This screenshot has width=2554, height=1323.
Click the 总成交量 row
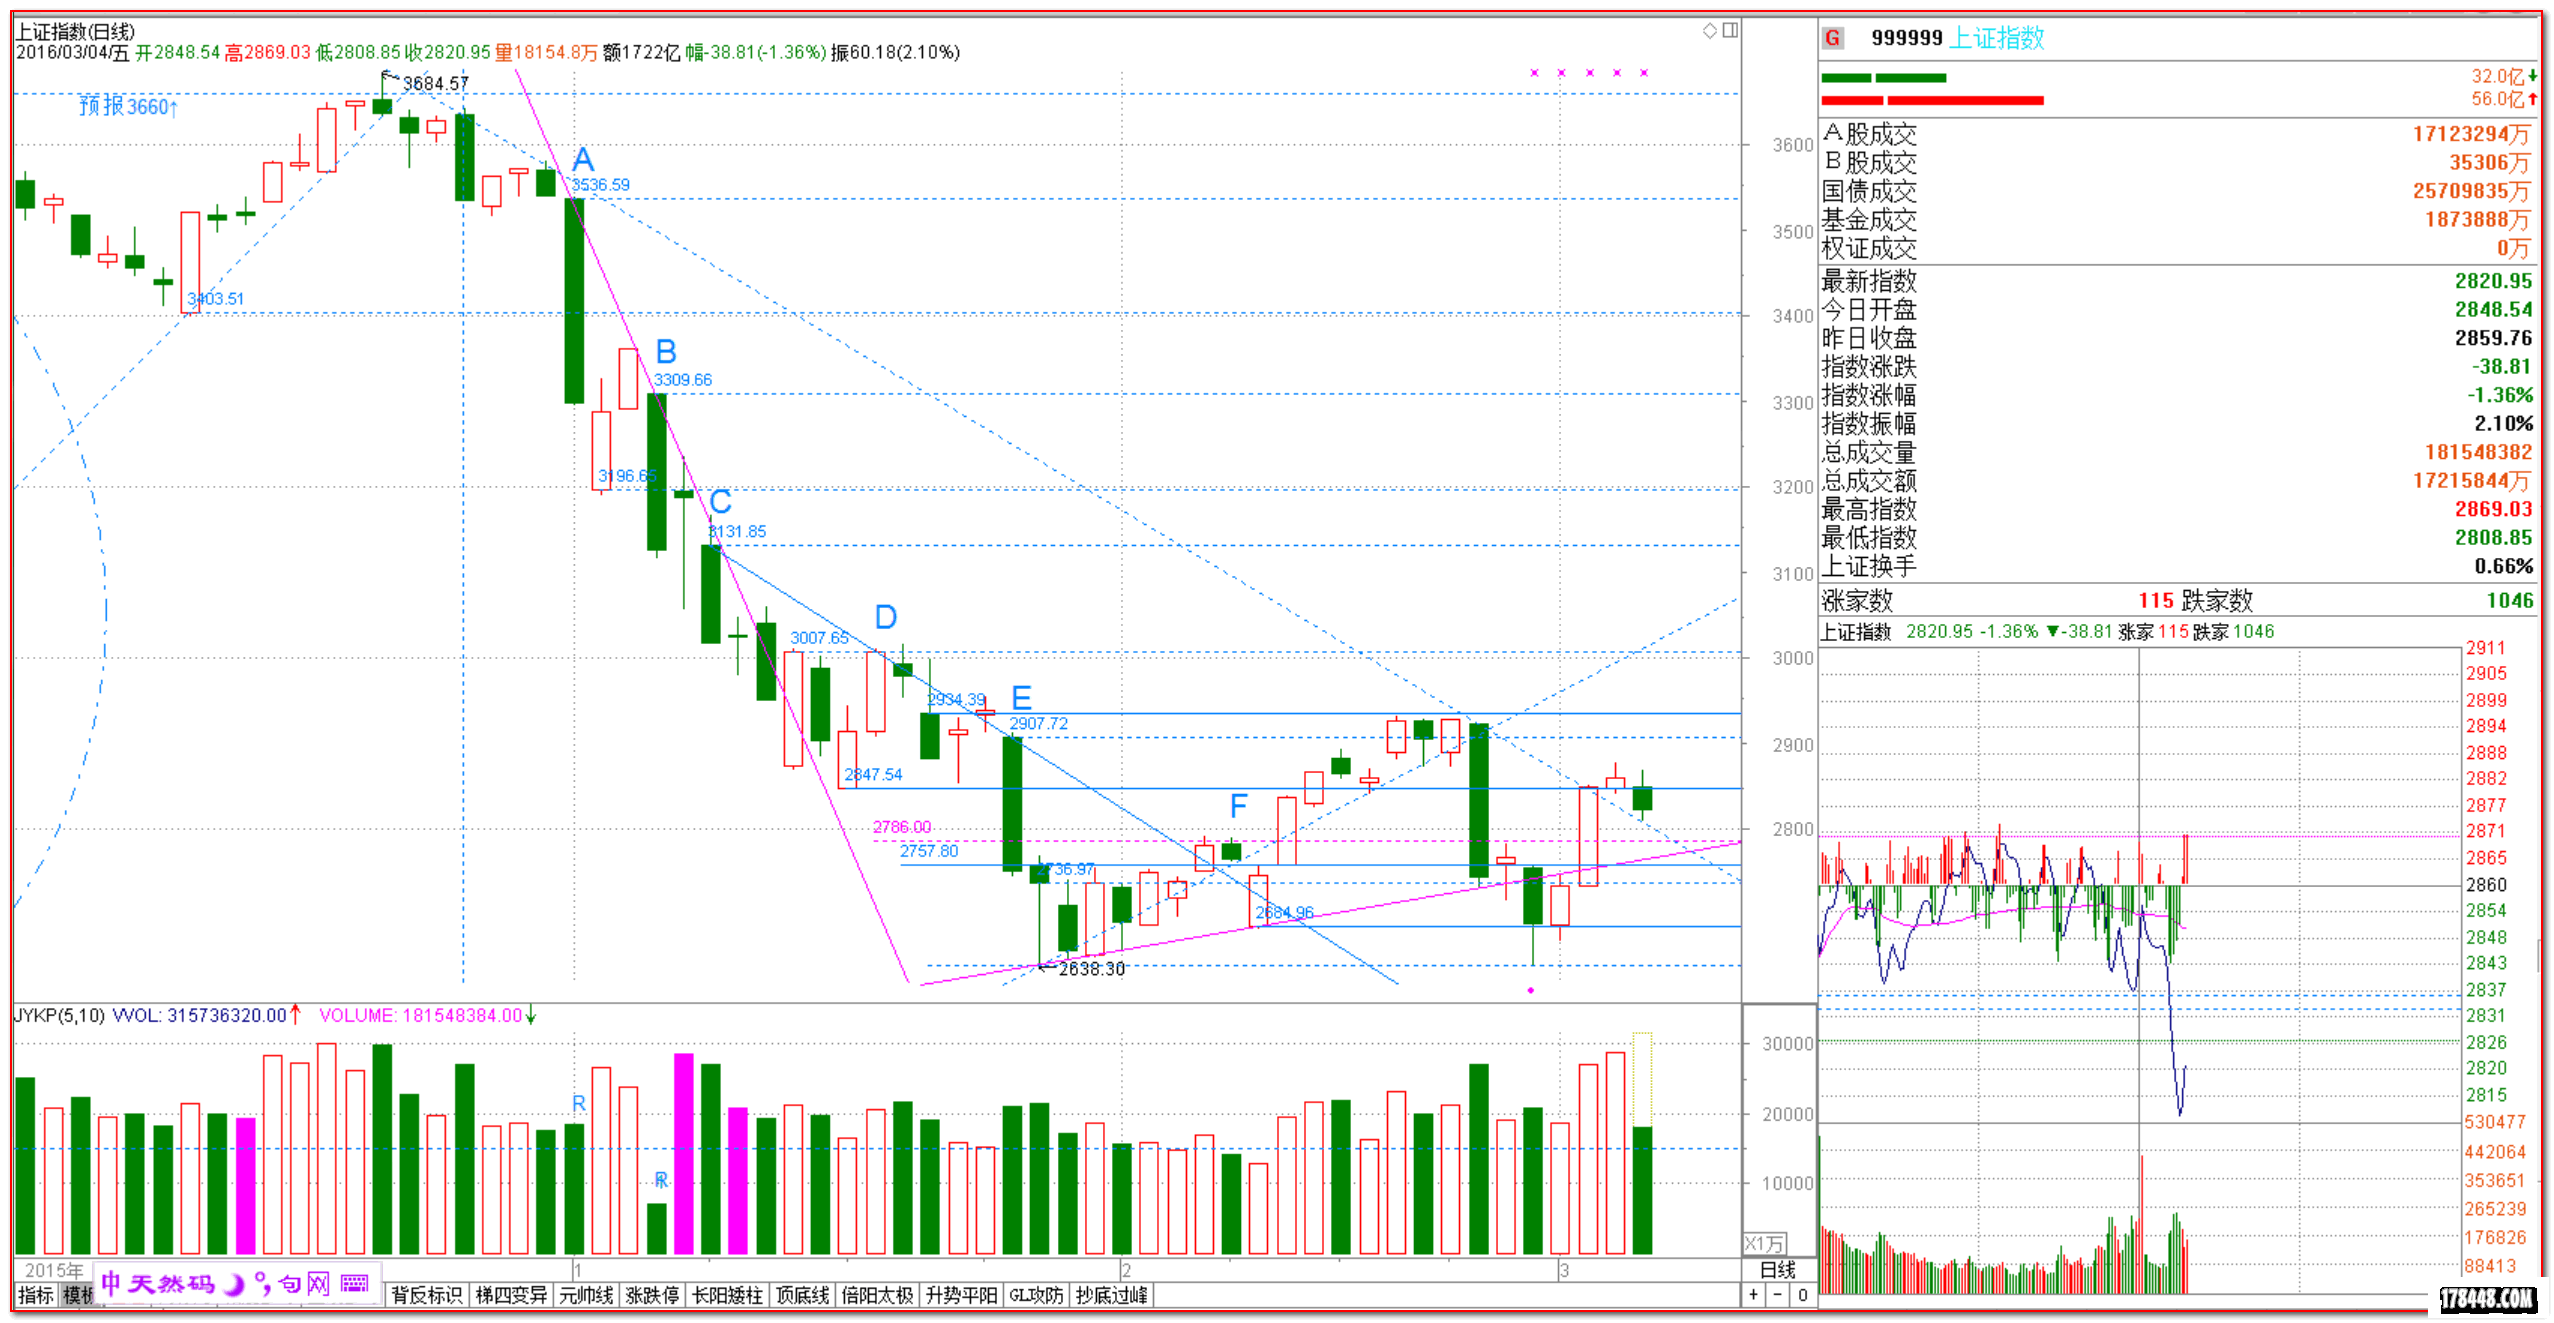click(2178, 452)
